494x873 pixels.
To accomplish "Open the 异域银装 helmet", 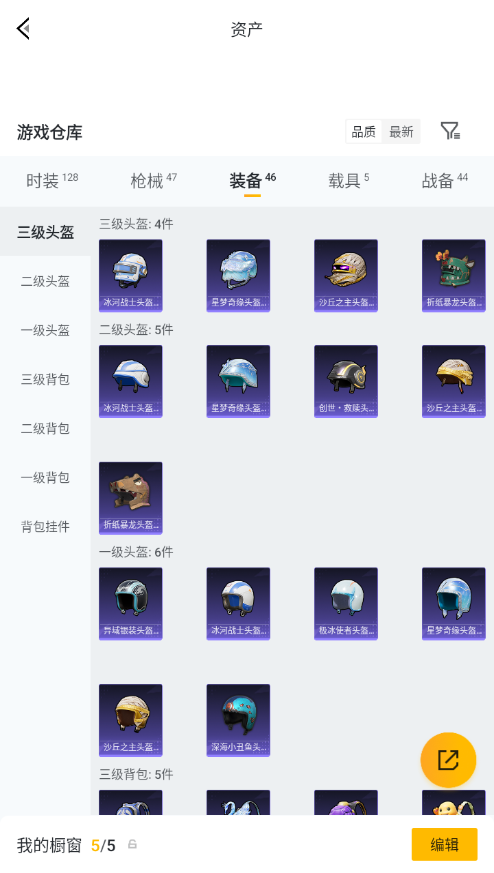I will 130,604.
